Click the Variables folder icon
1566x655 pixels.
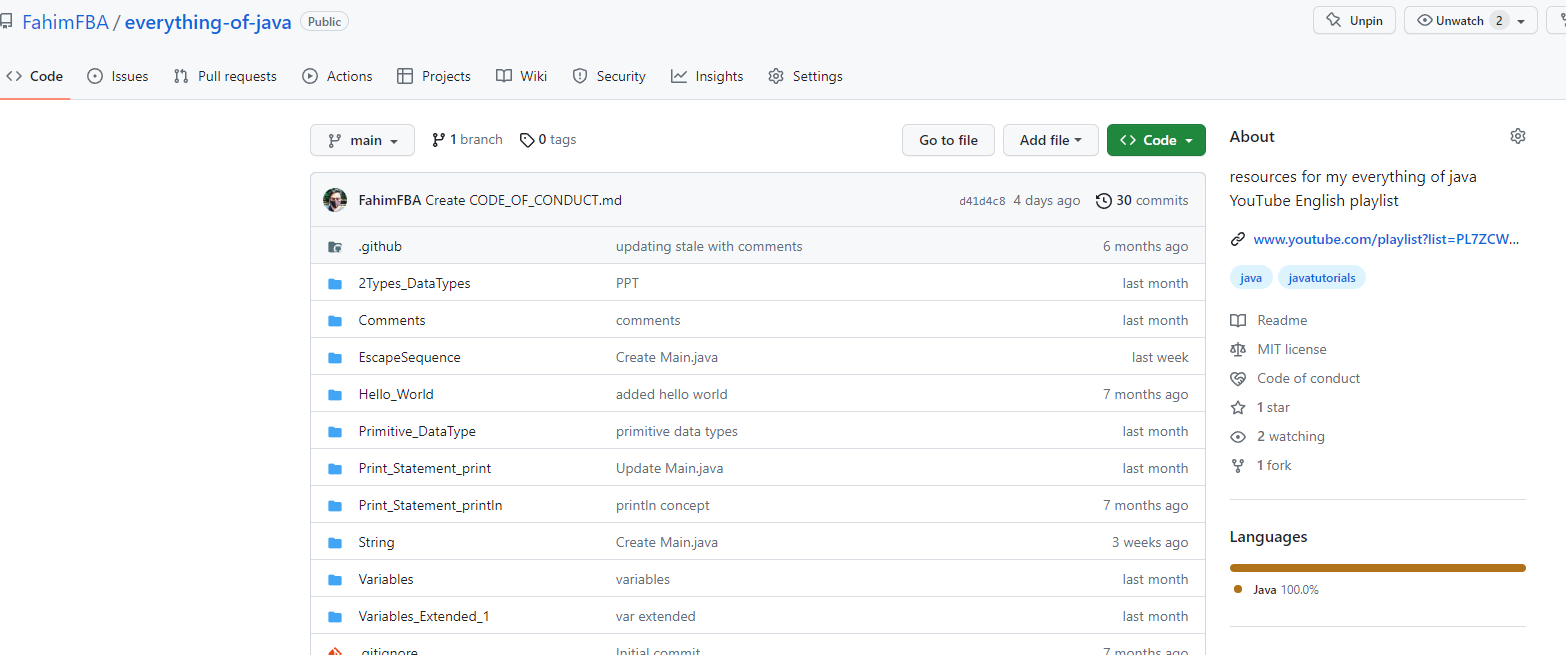335,579
